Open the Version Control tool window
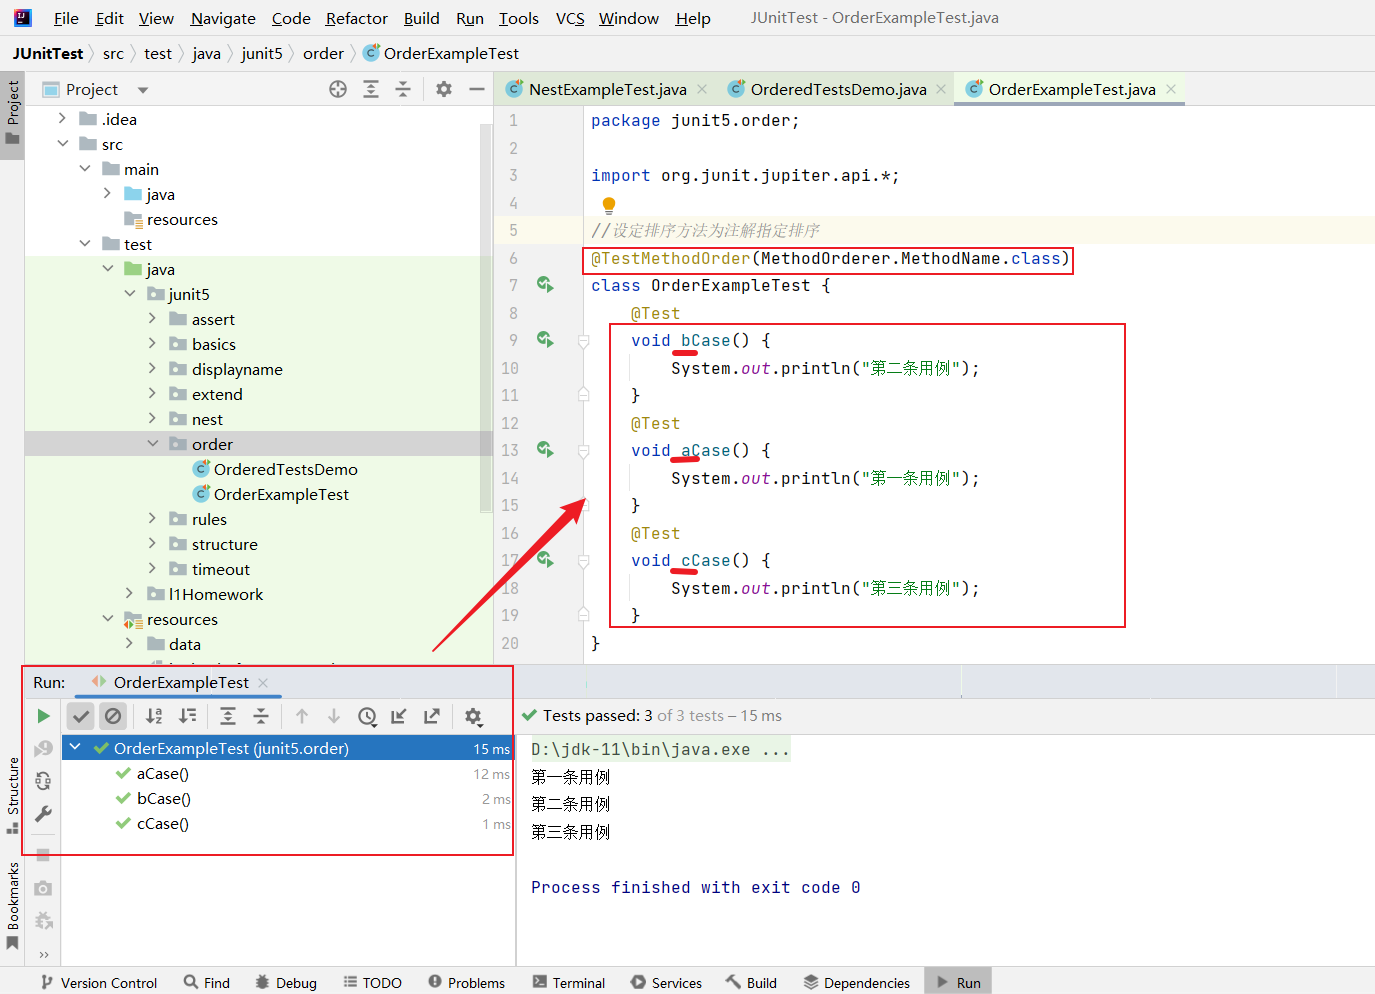This screenshot has width=1375, height=994. pyautogui.click(x=99, y=983)
